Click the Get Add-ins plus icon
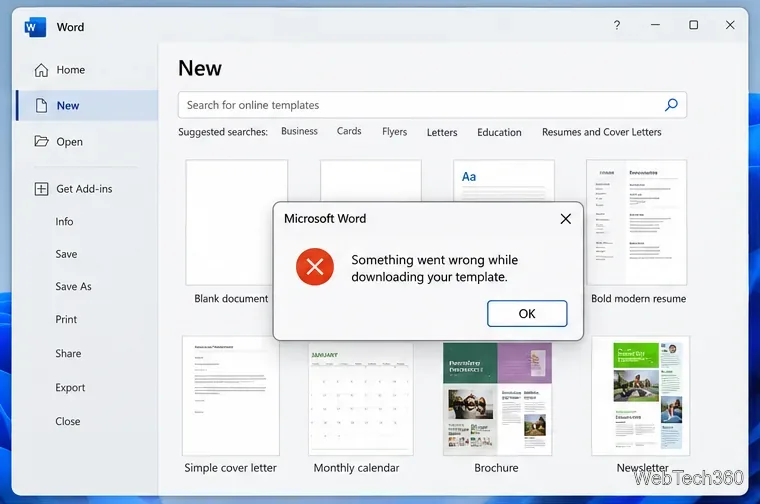This screenshot has height=504, width=760. [x=41, y=189]
